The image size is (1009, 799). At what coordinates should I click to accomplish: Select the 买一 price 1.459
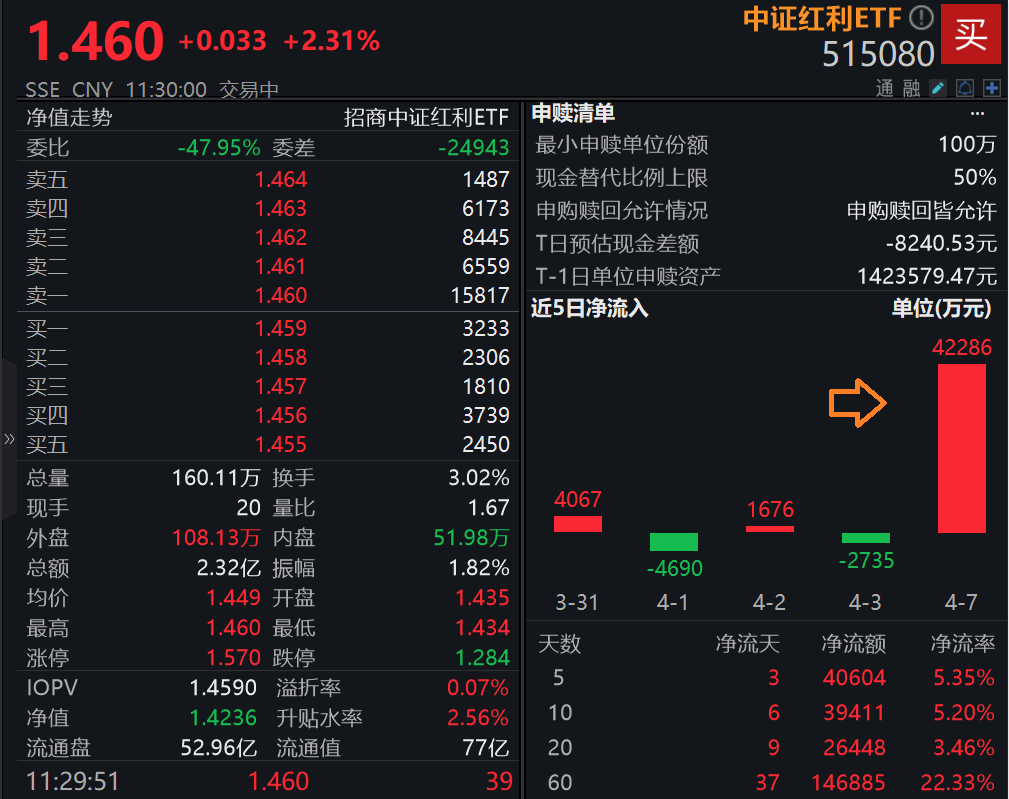tap(281, 329)
